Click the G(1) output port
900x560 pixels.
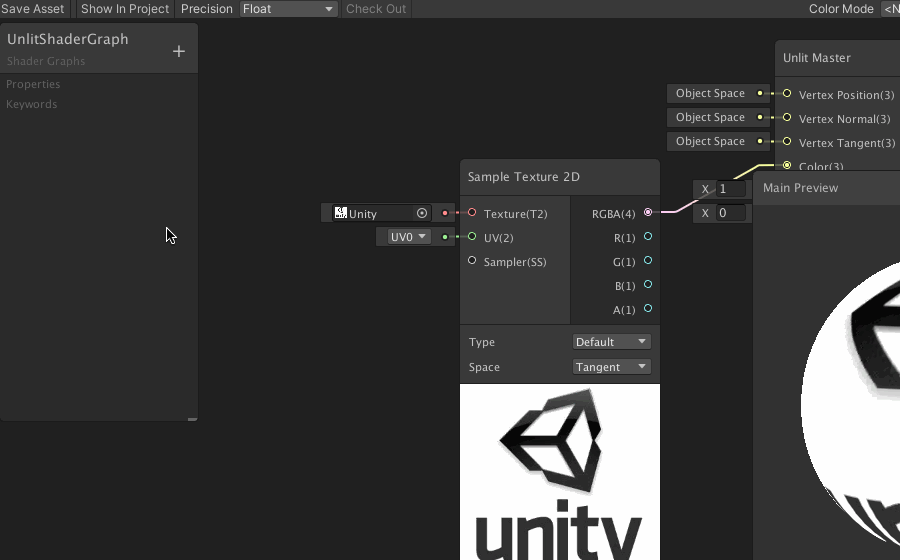[648, 260]
